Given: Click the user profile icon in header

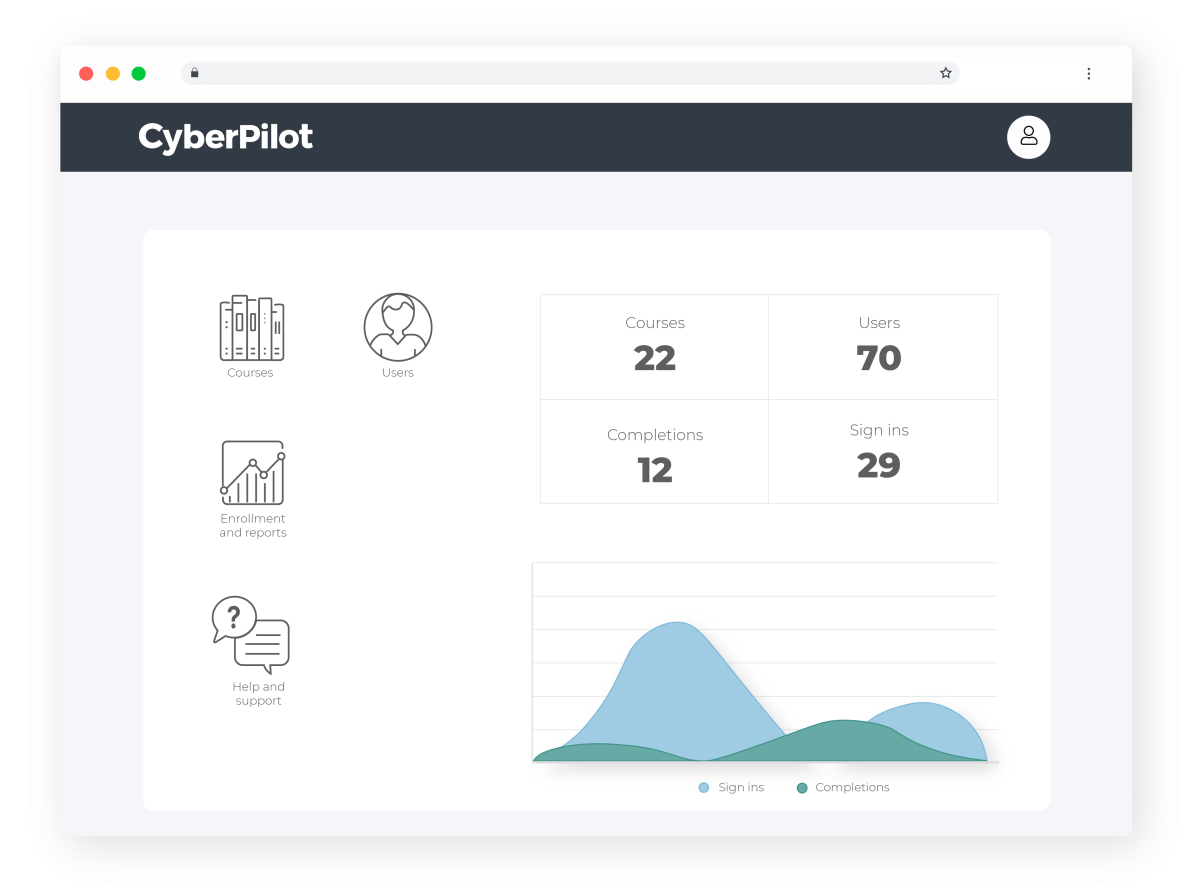Looking at the screenshot, I should pos(1028,137).
